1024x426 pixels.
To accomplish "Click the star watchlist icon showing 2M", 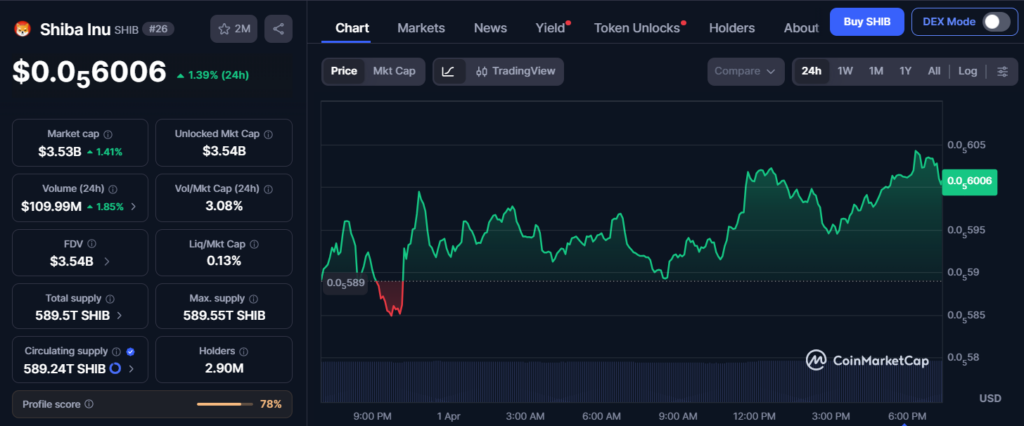I will pyautogui.click(x=234, y=29).
